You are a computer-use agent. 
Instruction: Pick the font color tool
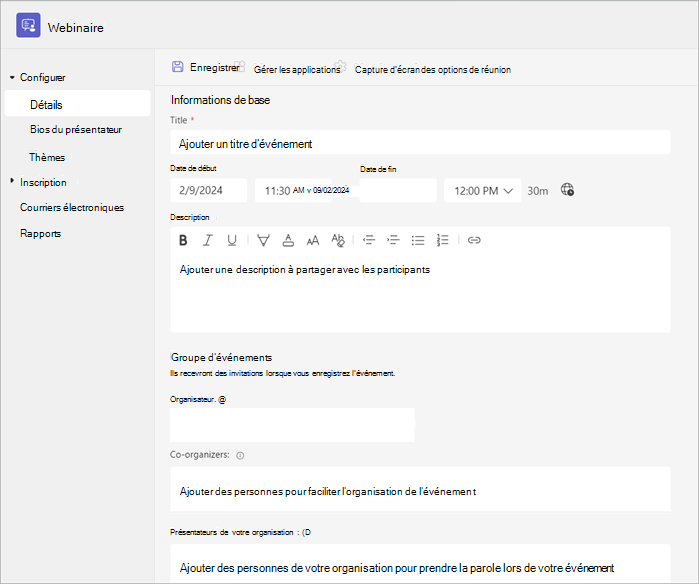point(288,240)
